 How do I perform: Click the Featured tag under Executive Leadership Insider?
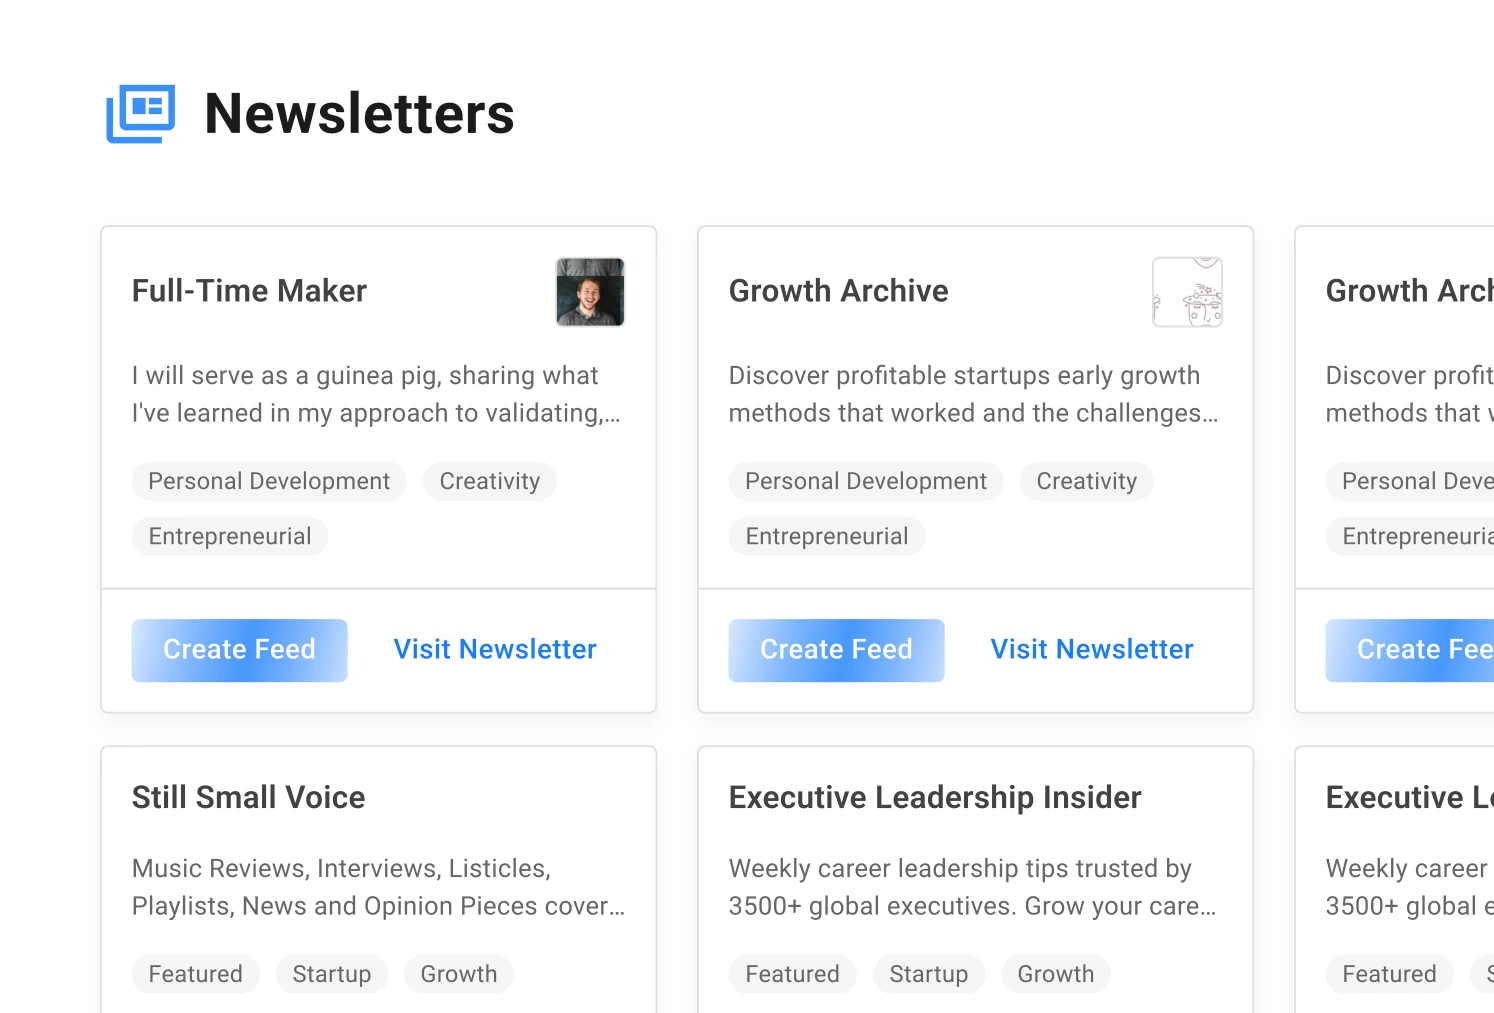click(792, 974)
